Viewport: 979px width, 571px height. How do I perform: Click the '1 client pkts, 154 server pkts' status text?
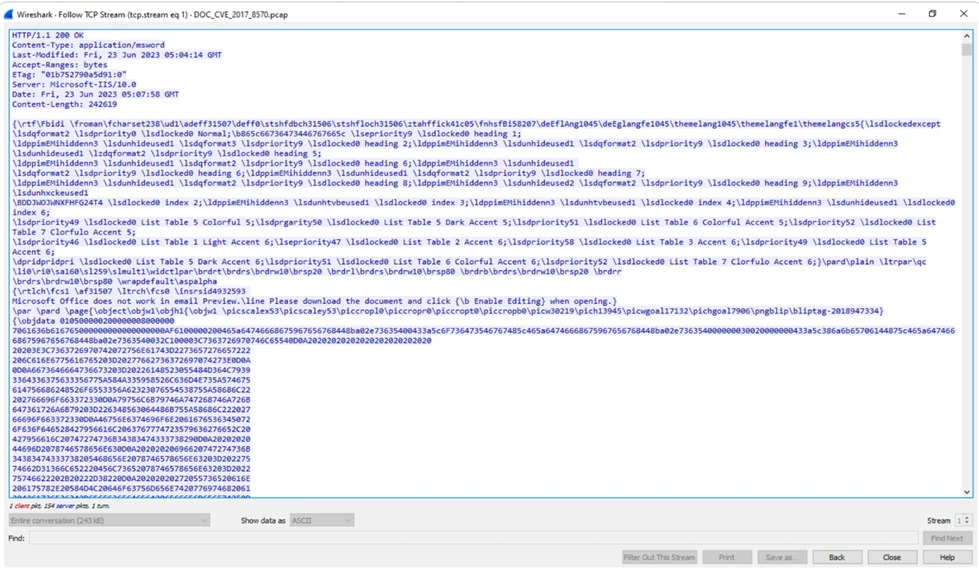coord(59,505)
